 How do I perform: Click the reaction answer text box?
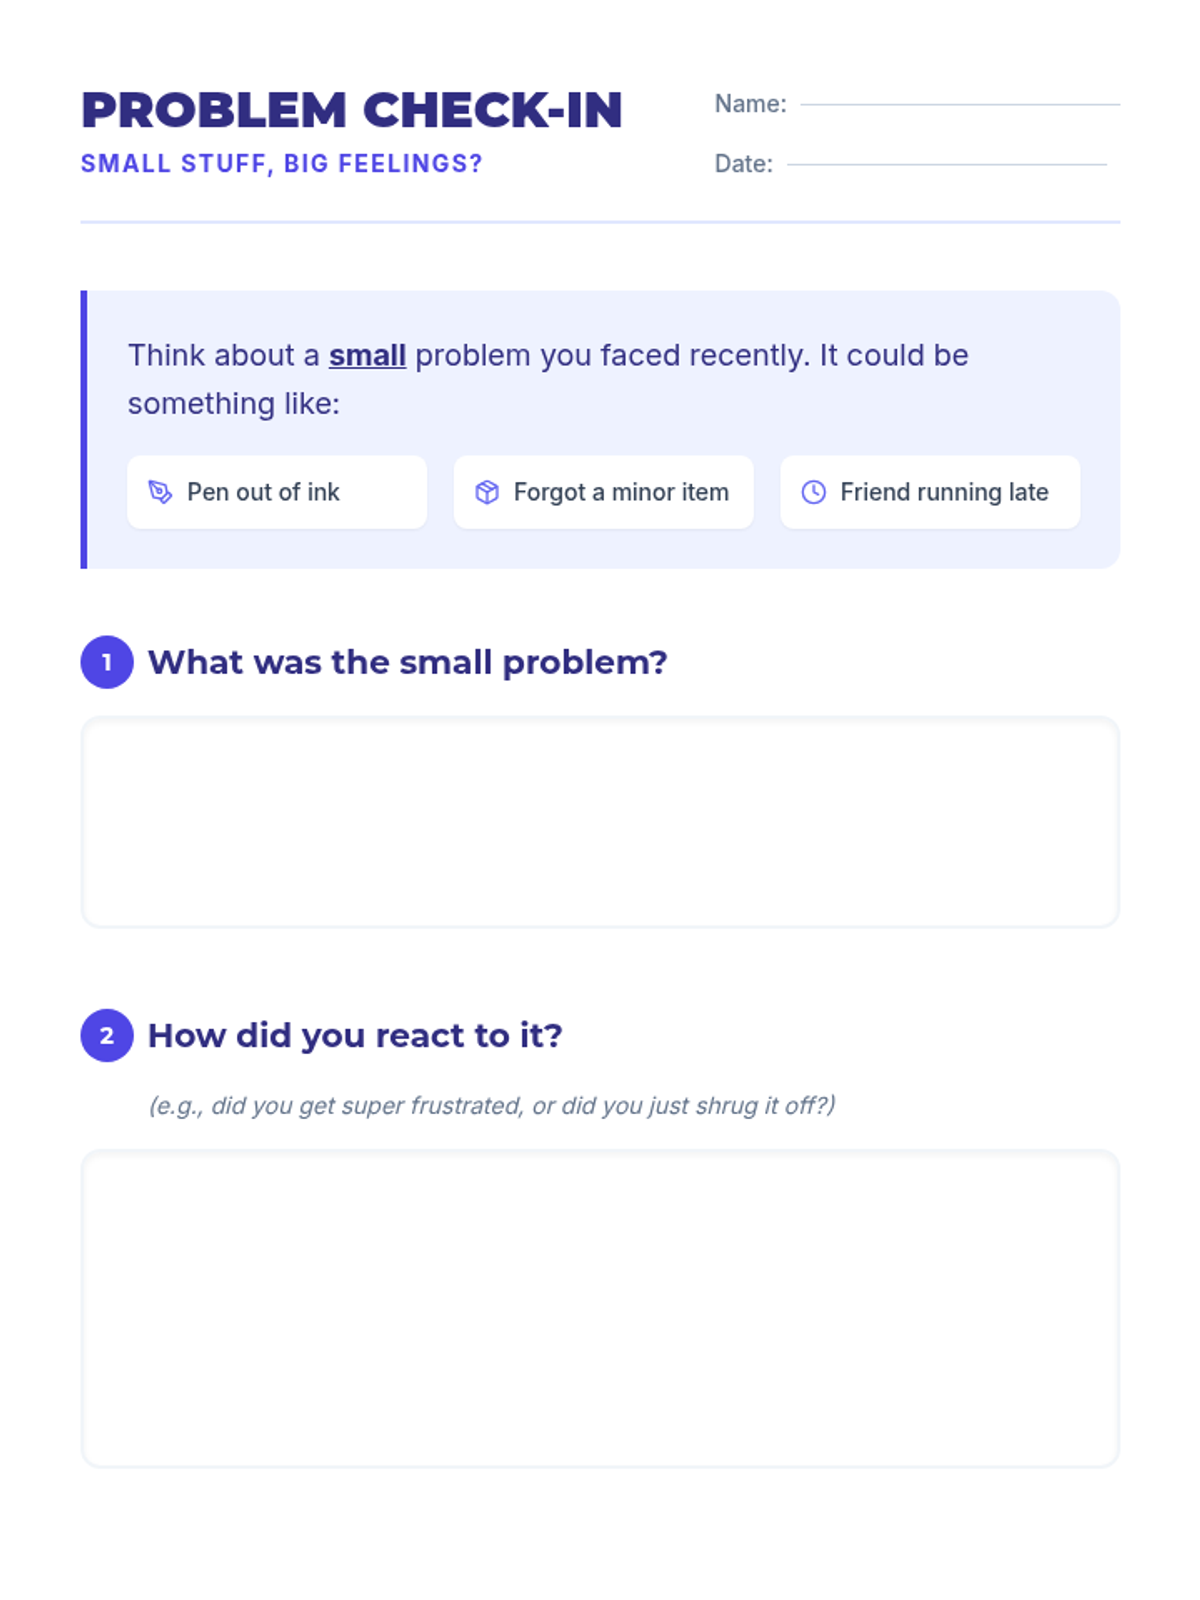(x=600, y=1308)
